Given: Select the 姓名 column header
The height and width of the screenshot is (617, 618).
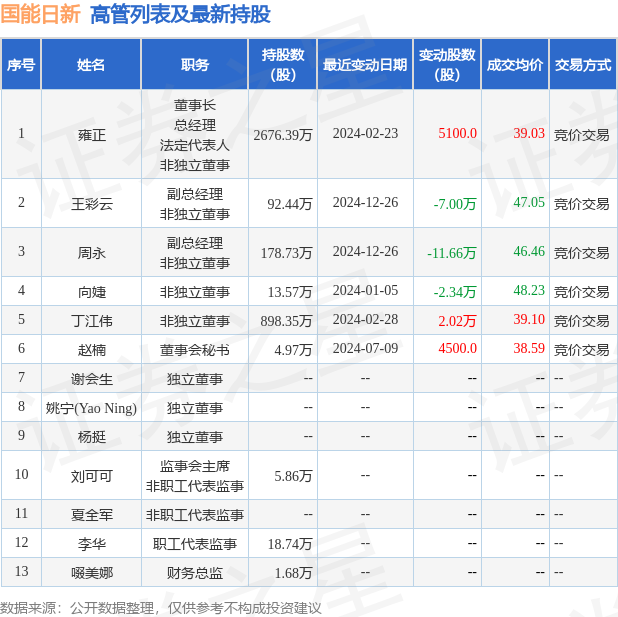Looking at the screenshot, I should tap(91, 65).
